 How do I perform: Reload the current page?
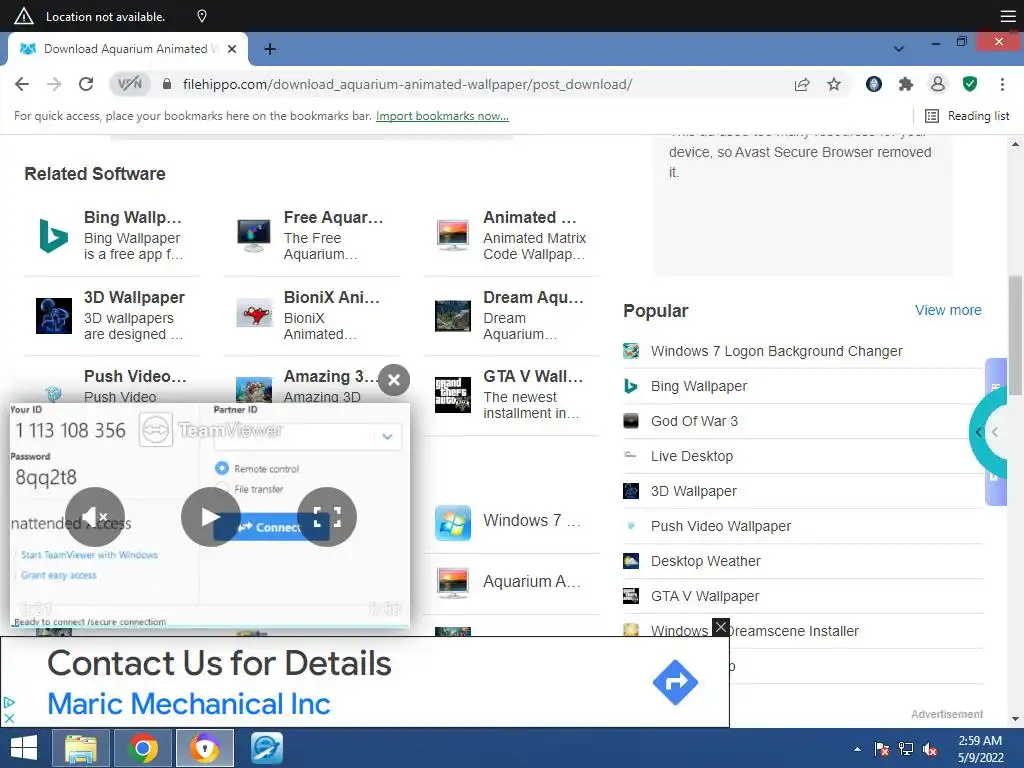(x=86, y=84)
